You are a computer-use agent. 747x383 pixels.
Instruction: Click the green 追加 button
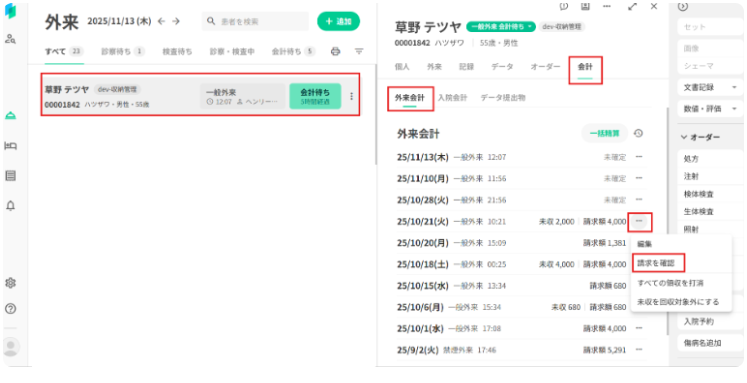point(338,21)
